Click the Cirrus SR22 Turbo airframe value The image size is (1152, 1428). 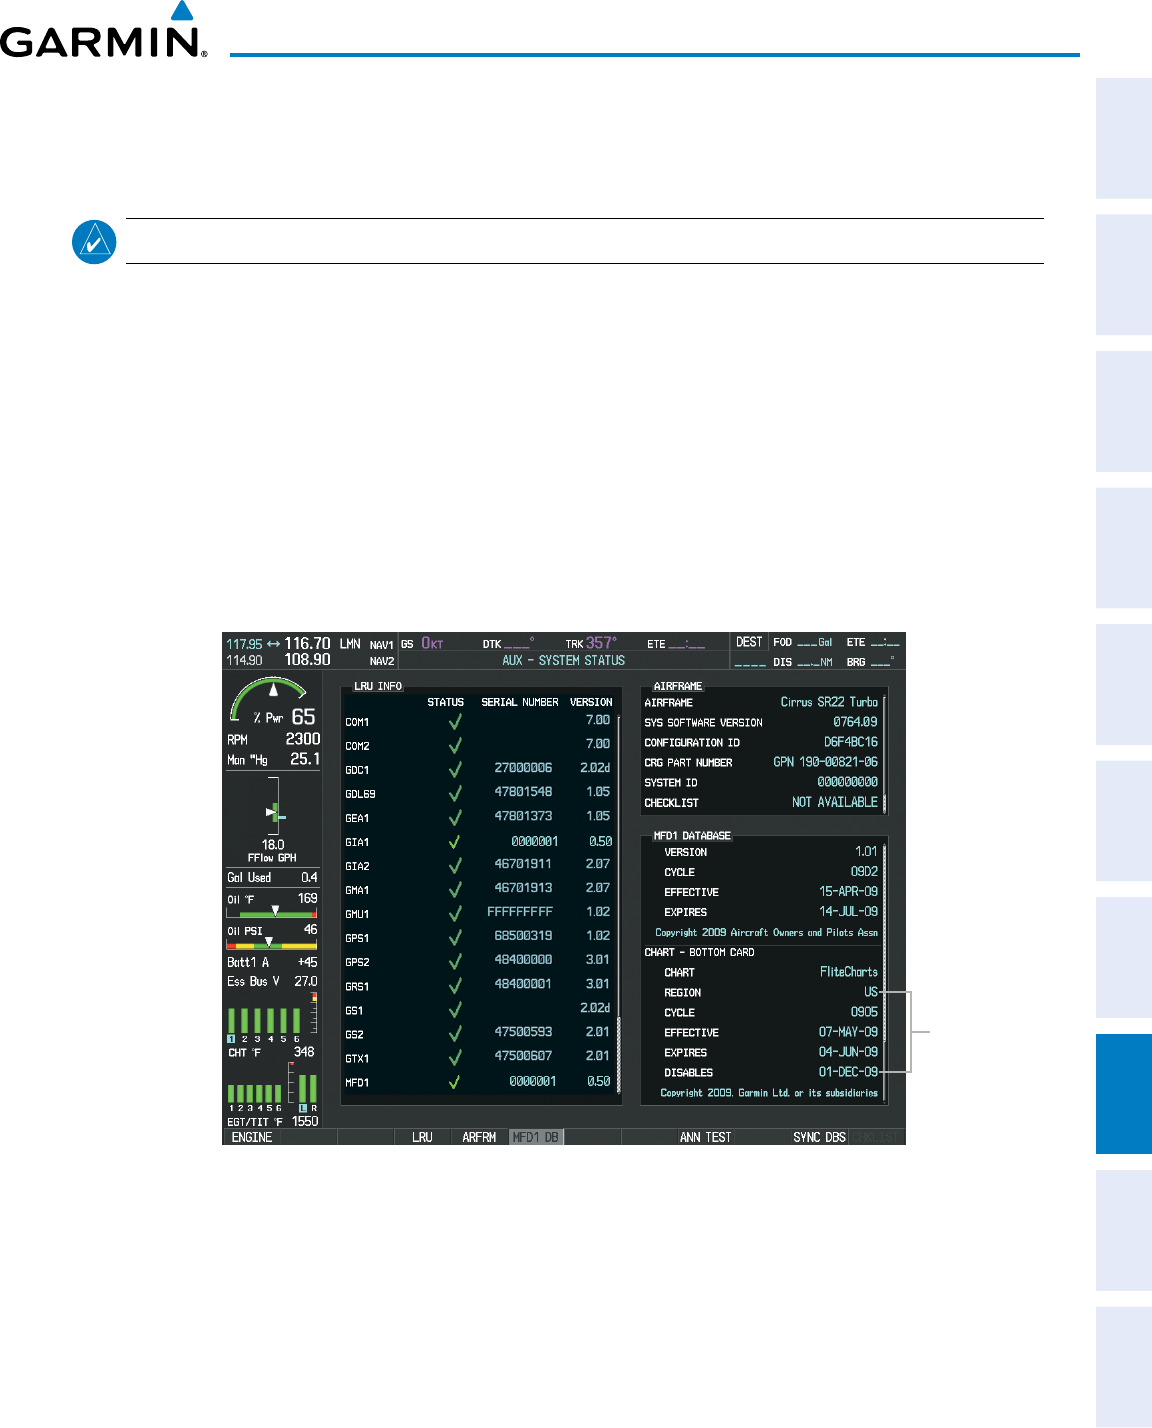coord(829,702)
